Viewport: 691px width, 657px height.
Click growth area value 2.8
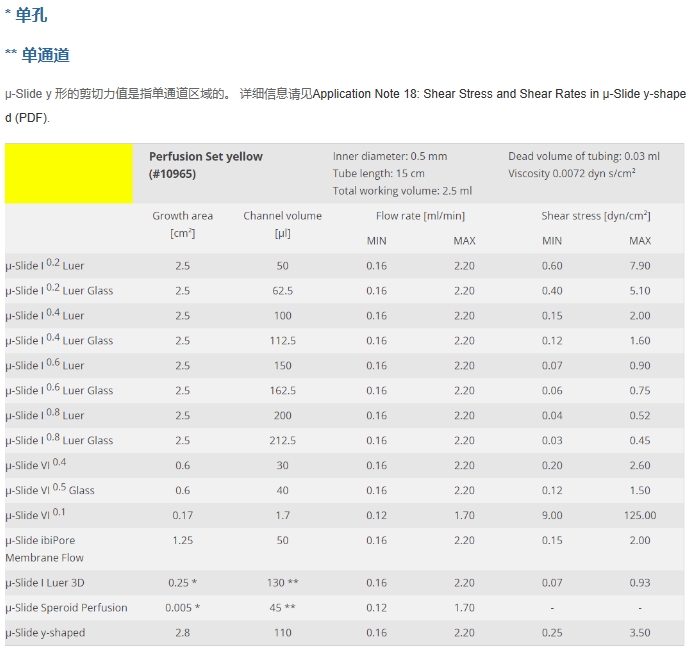(182, 633)
